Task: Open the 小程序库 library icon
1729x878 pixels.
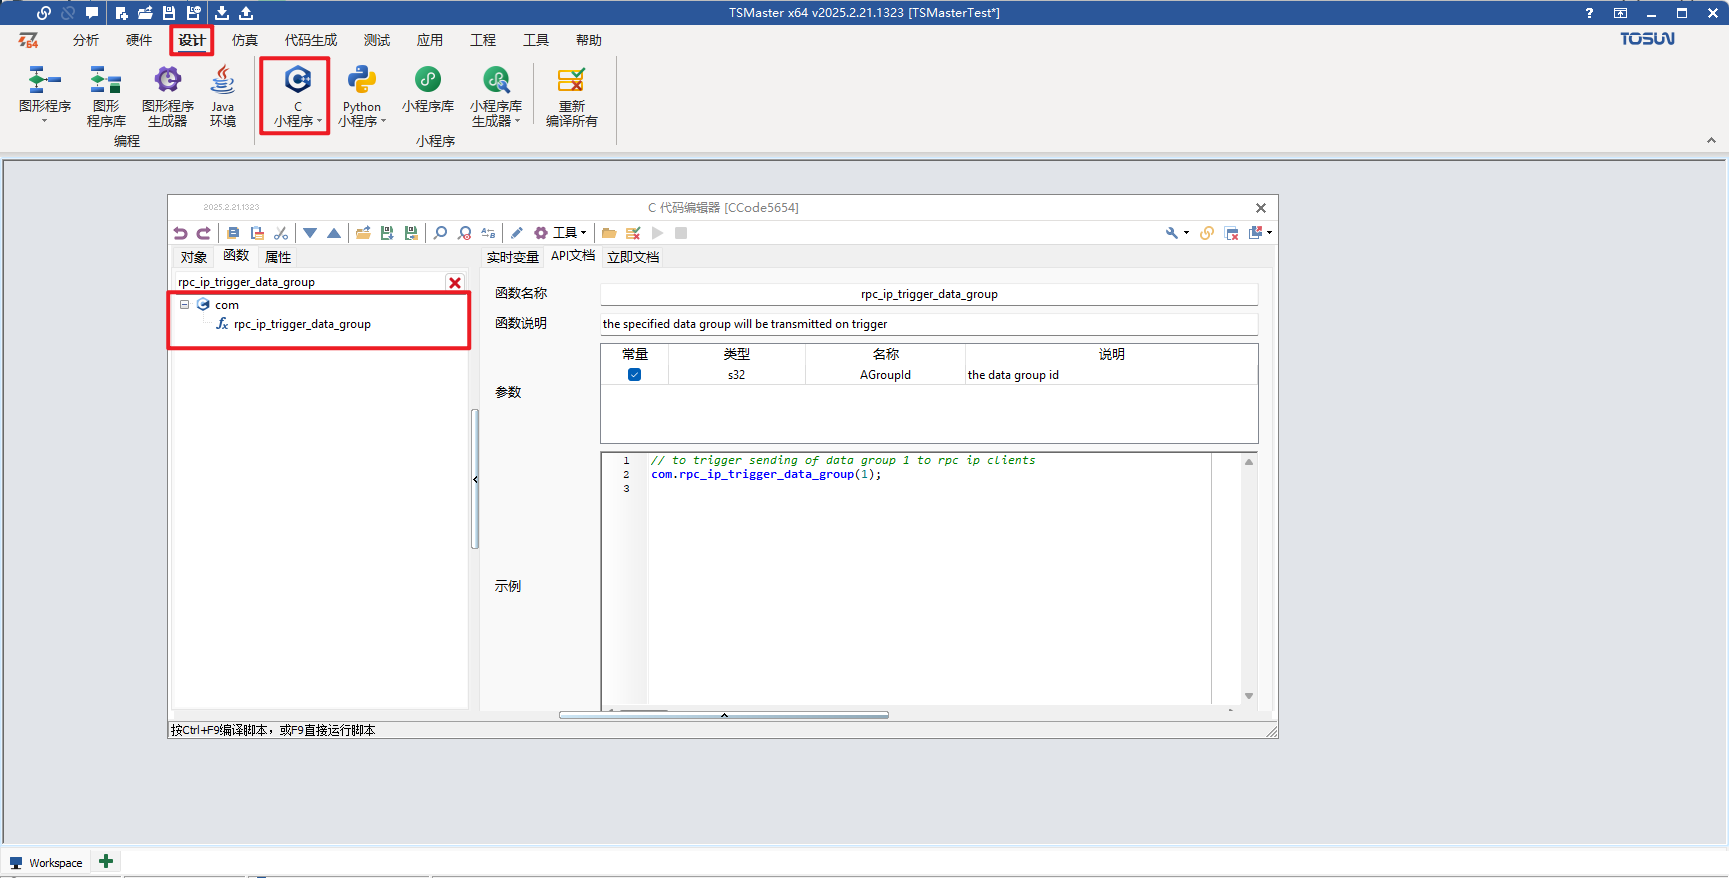Action: (428, 90)
